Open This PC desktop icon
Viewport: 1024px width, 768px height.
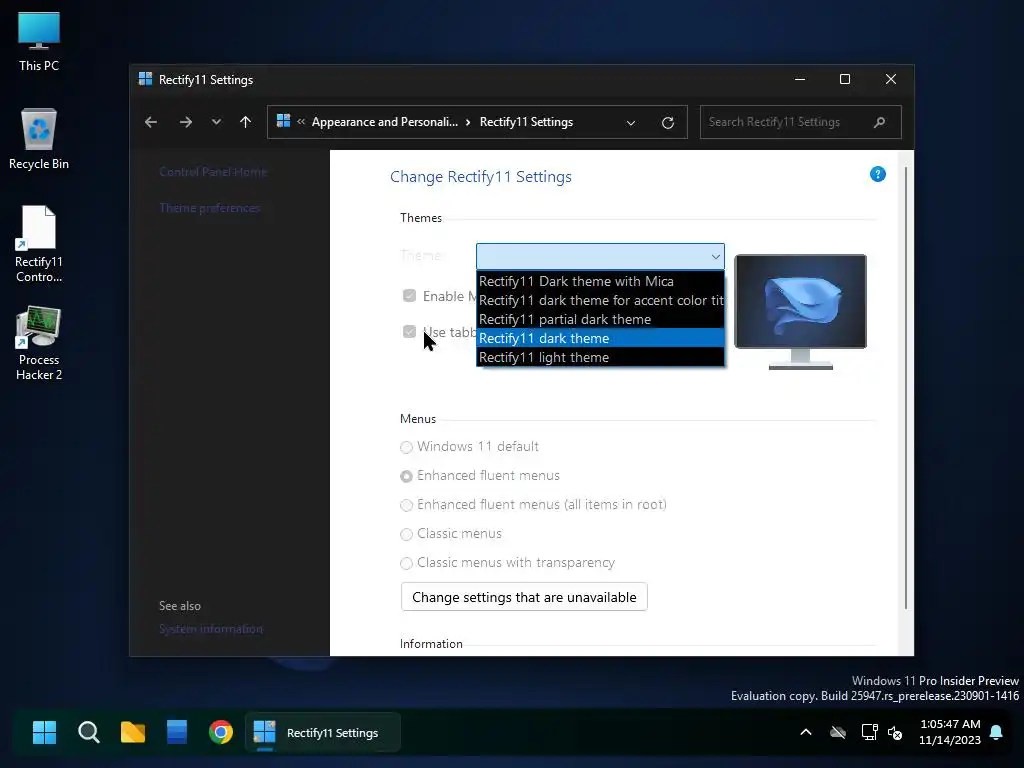pyautogui.click(x=39, y=41)
